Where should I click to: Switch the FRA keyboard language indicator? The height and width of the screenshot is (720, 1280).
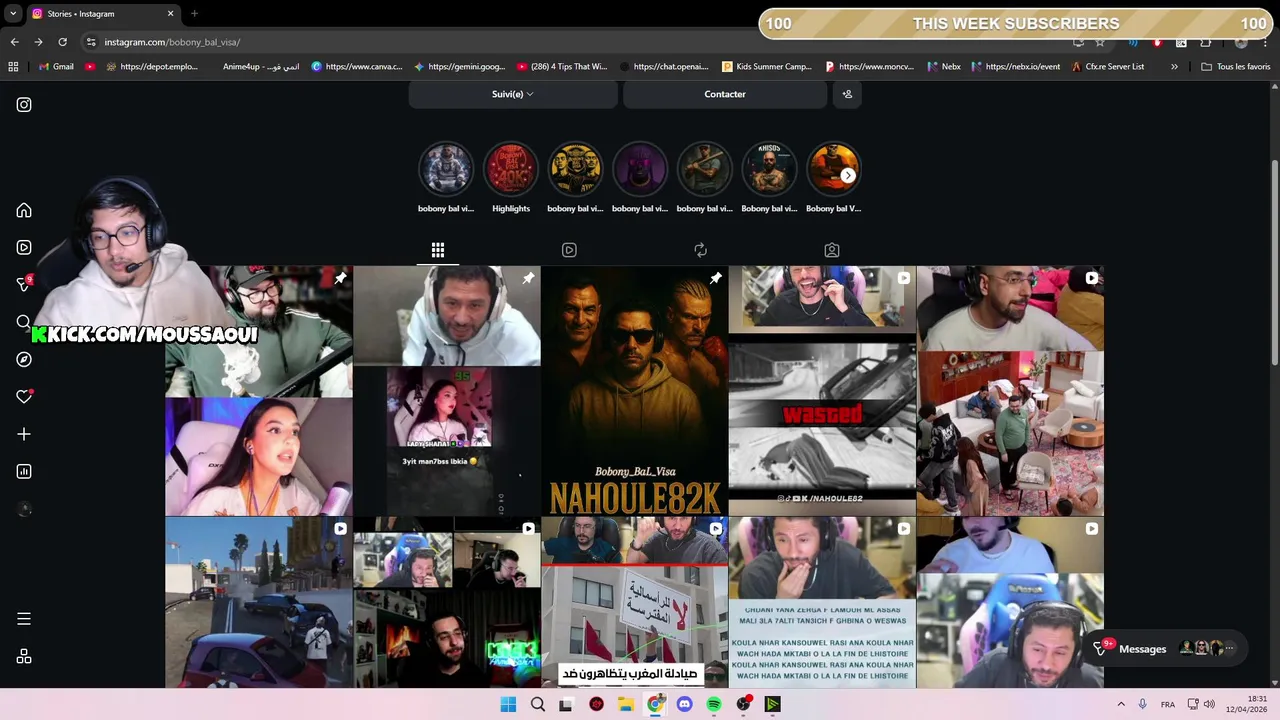[x=1168, y=704]
